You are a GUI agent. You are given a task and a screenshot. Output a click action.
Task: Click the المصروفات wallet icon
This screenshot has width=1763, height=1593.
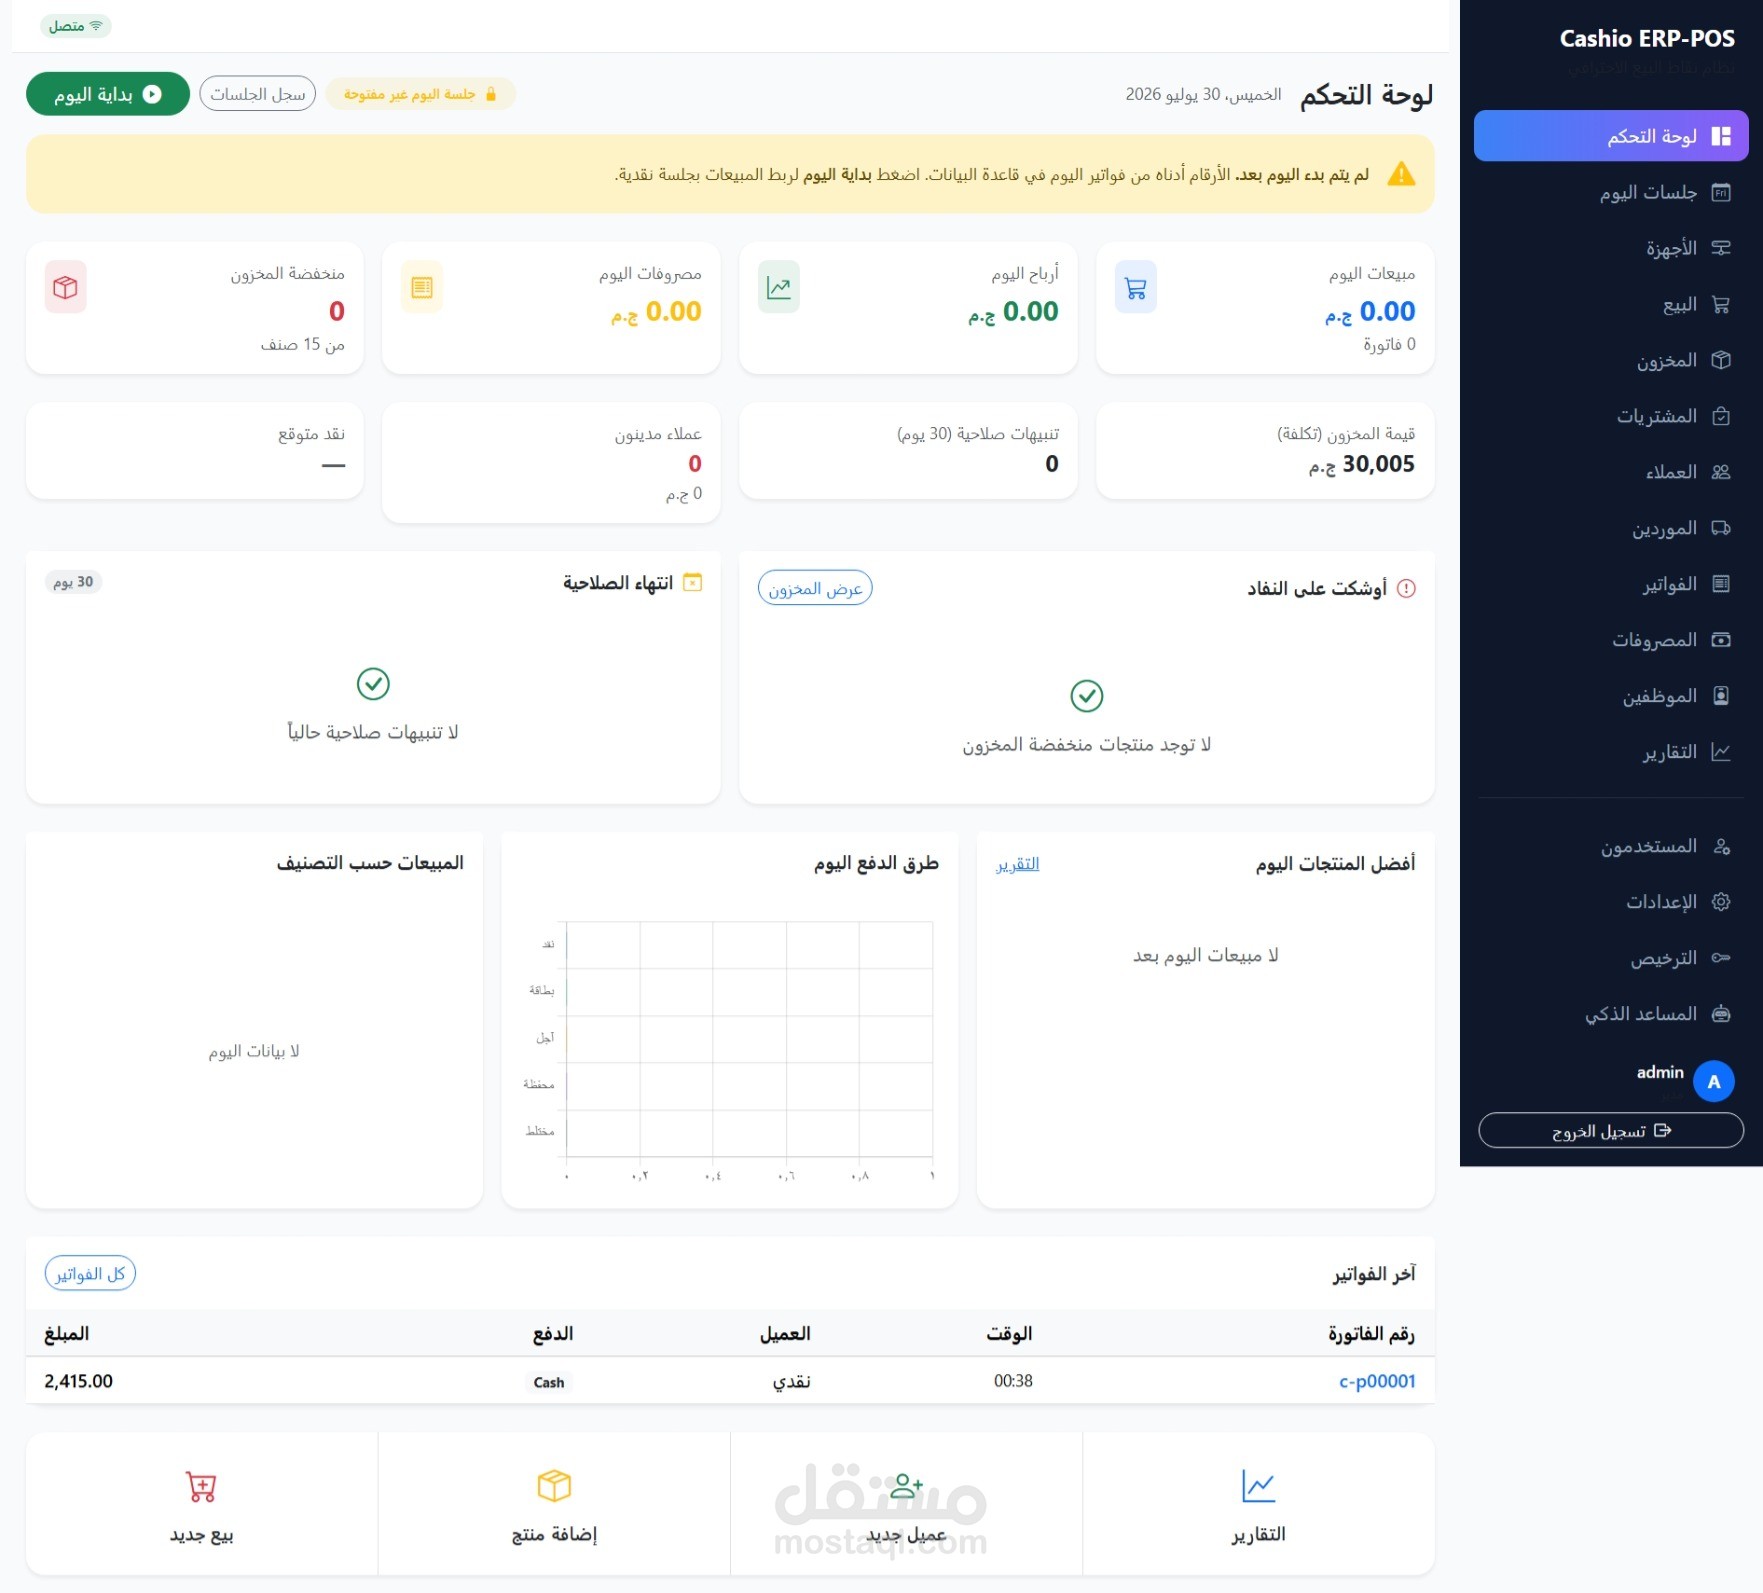[x=1721, y=640]
